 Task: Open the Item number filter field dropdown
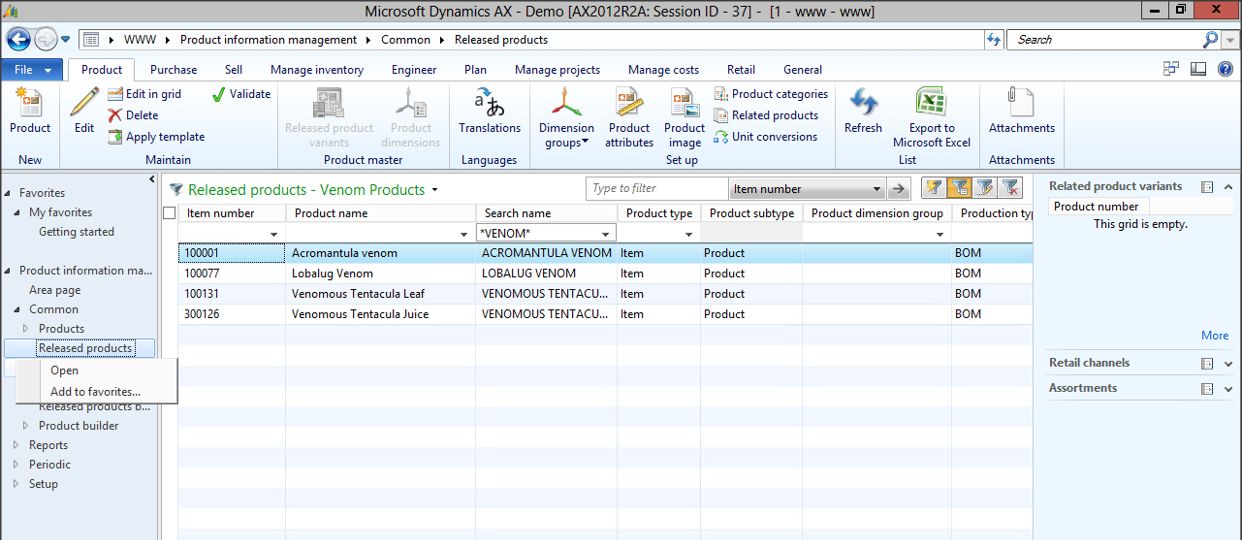pyautogui.click(x=876, y=189)
